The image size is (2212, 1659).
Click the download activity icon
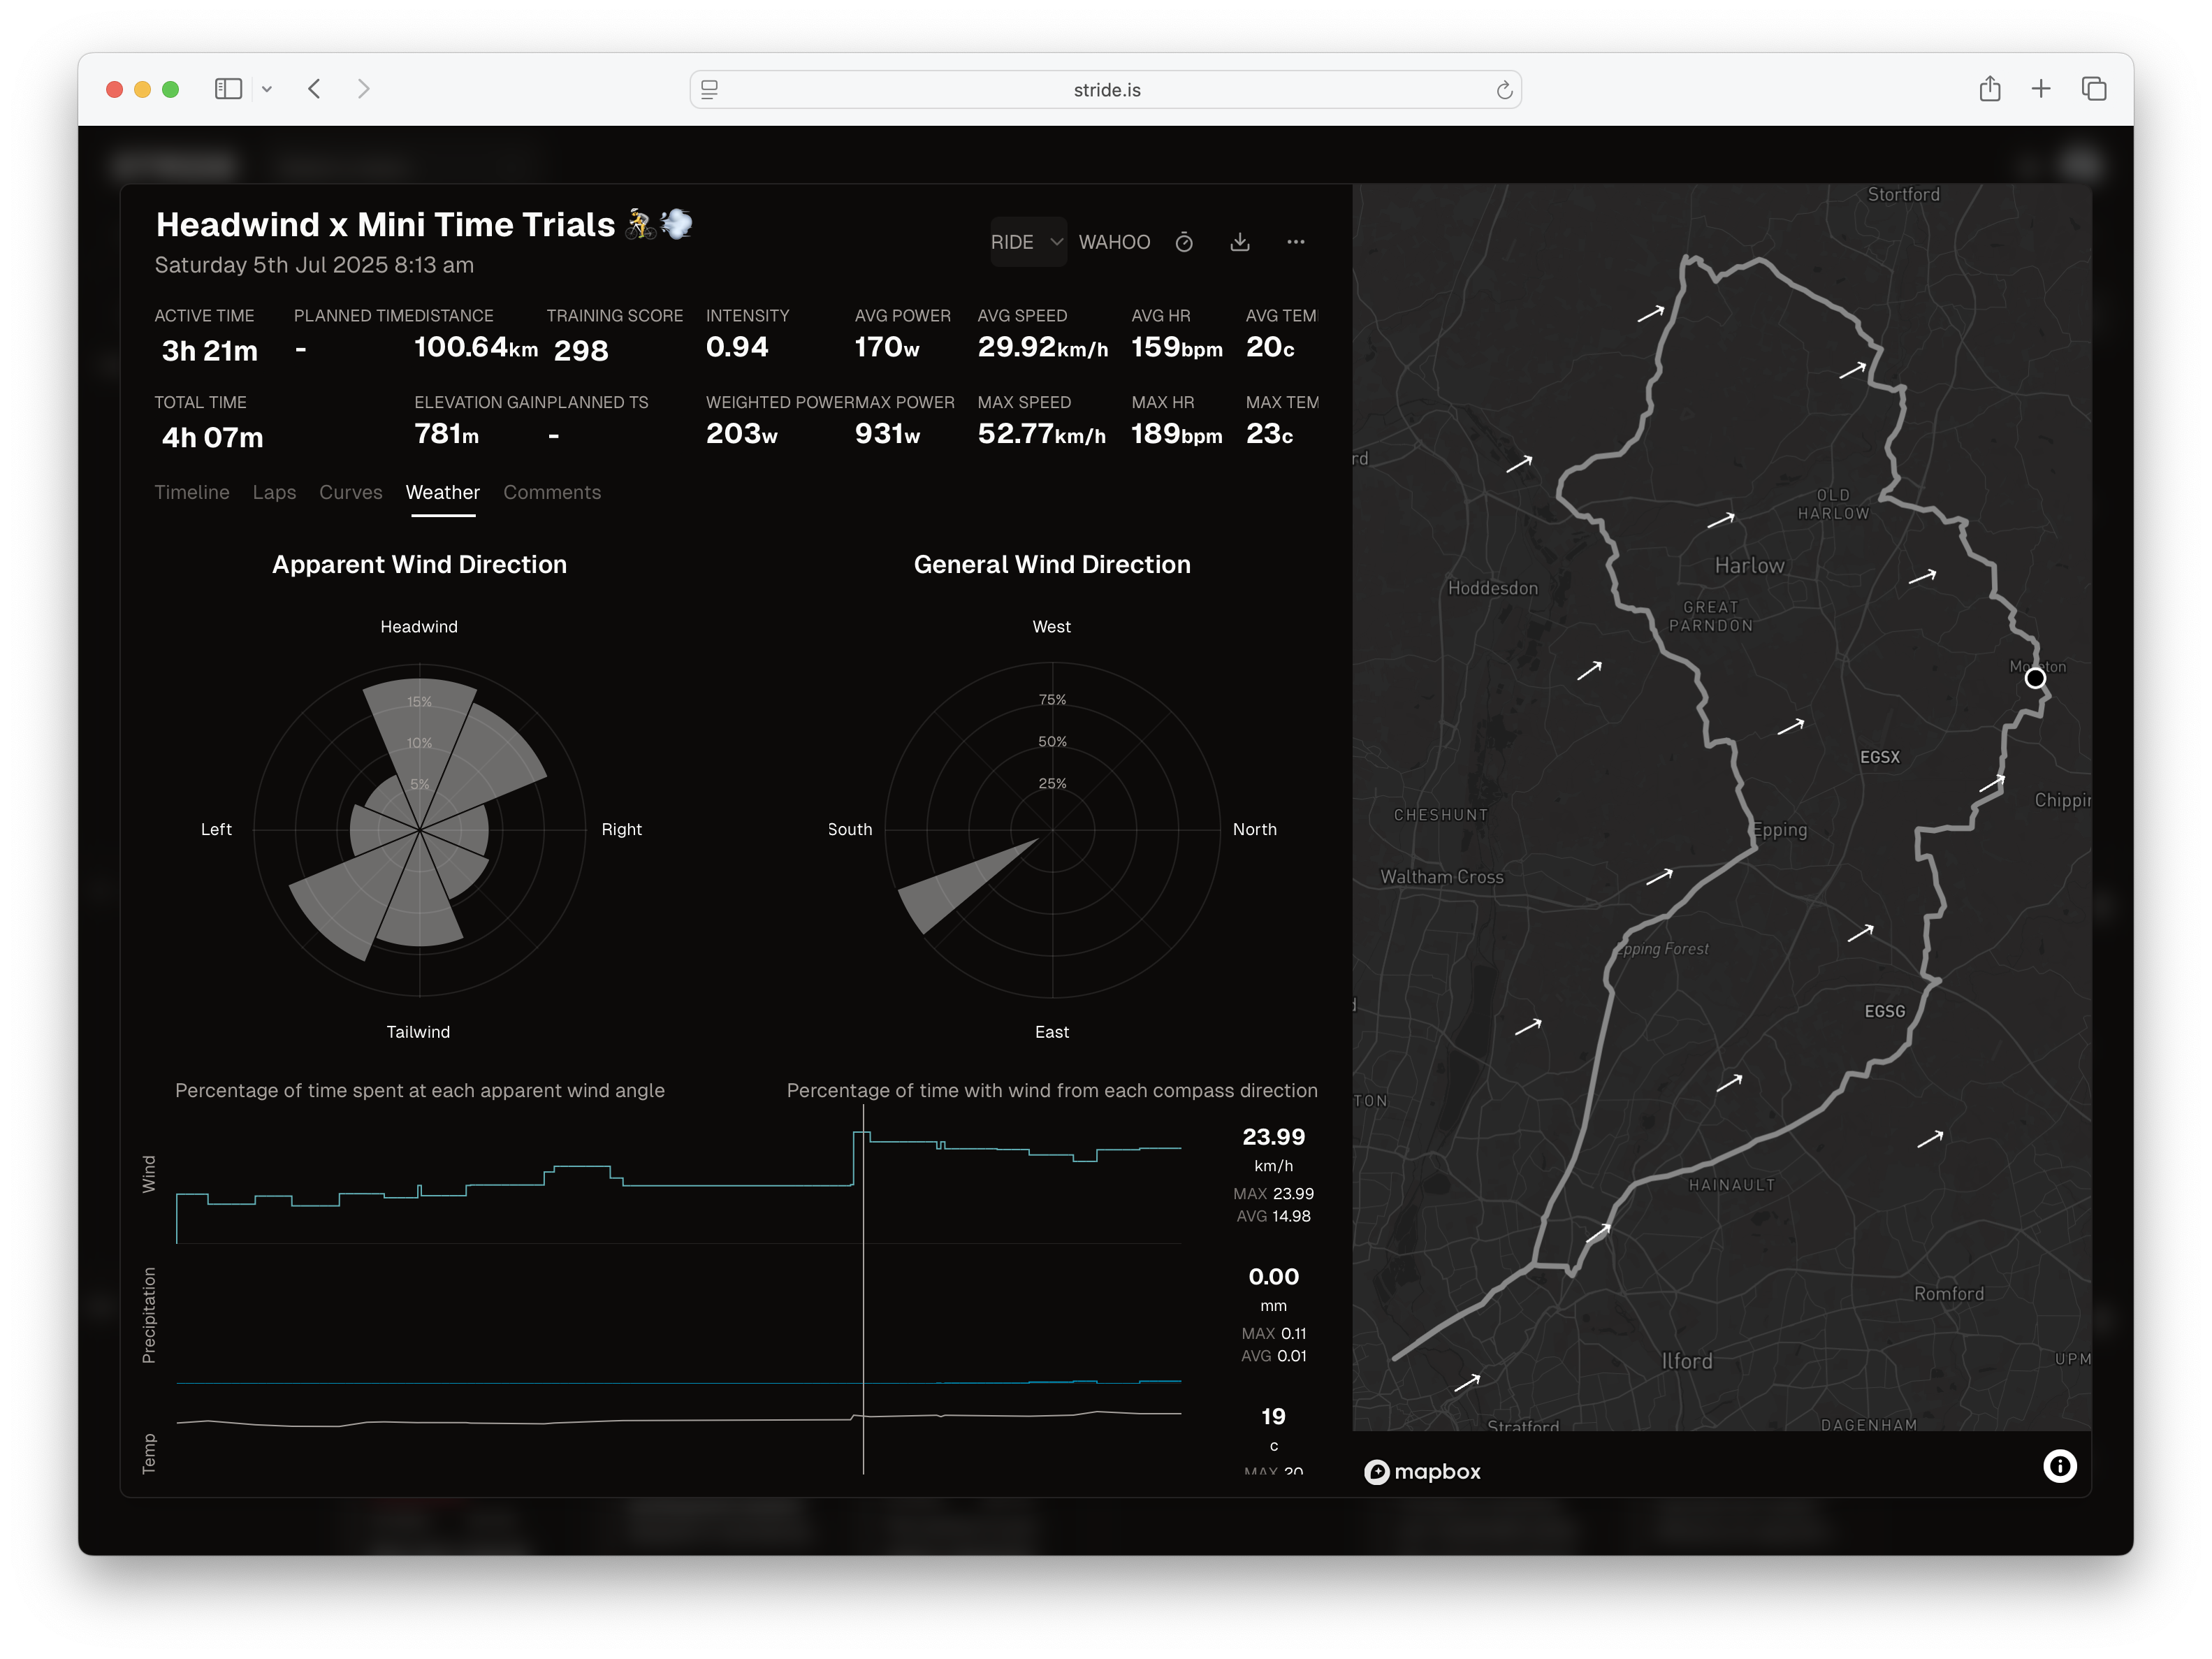point(1240,242)
